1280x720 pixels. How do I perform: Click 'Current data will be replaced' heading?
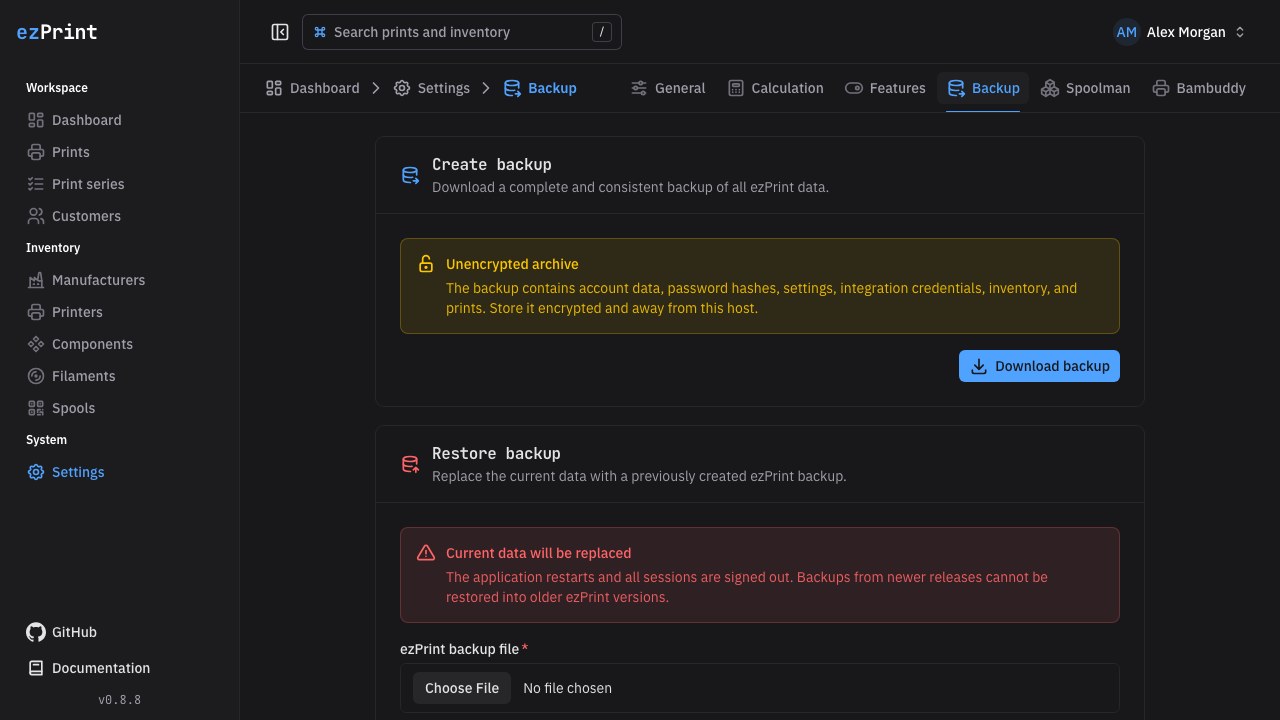[538, 553]
